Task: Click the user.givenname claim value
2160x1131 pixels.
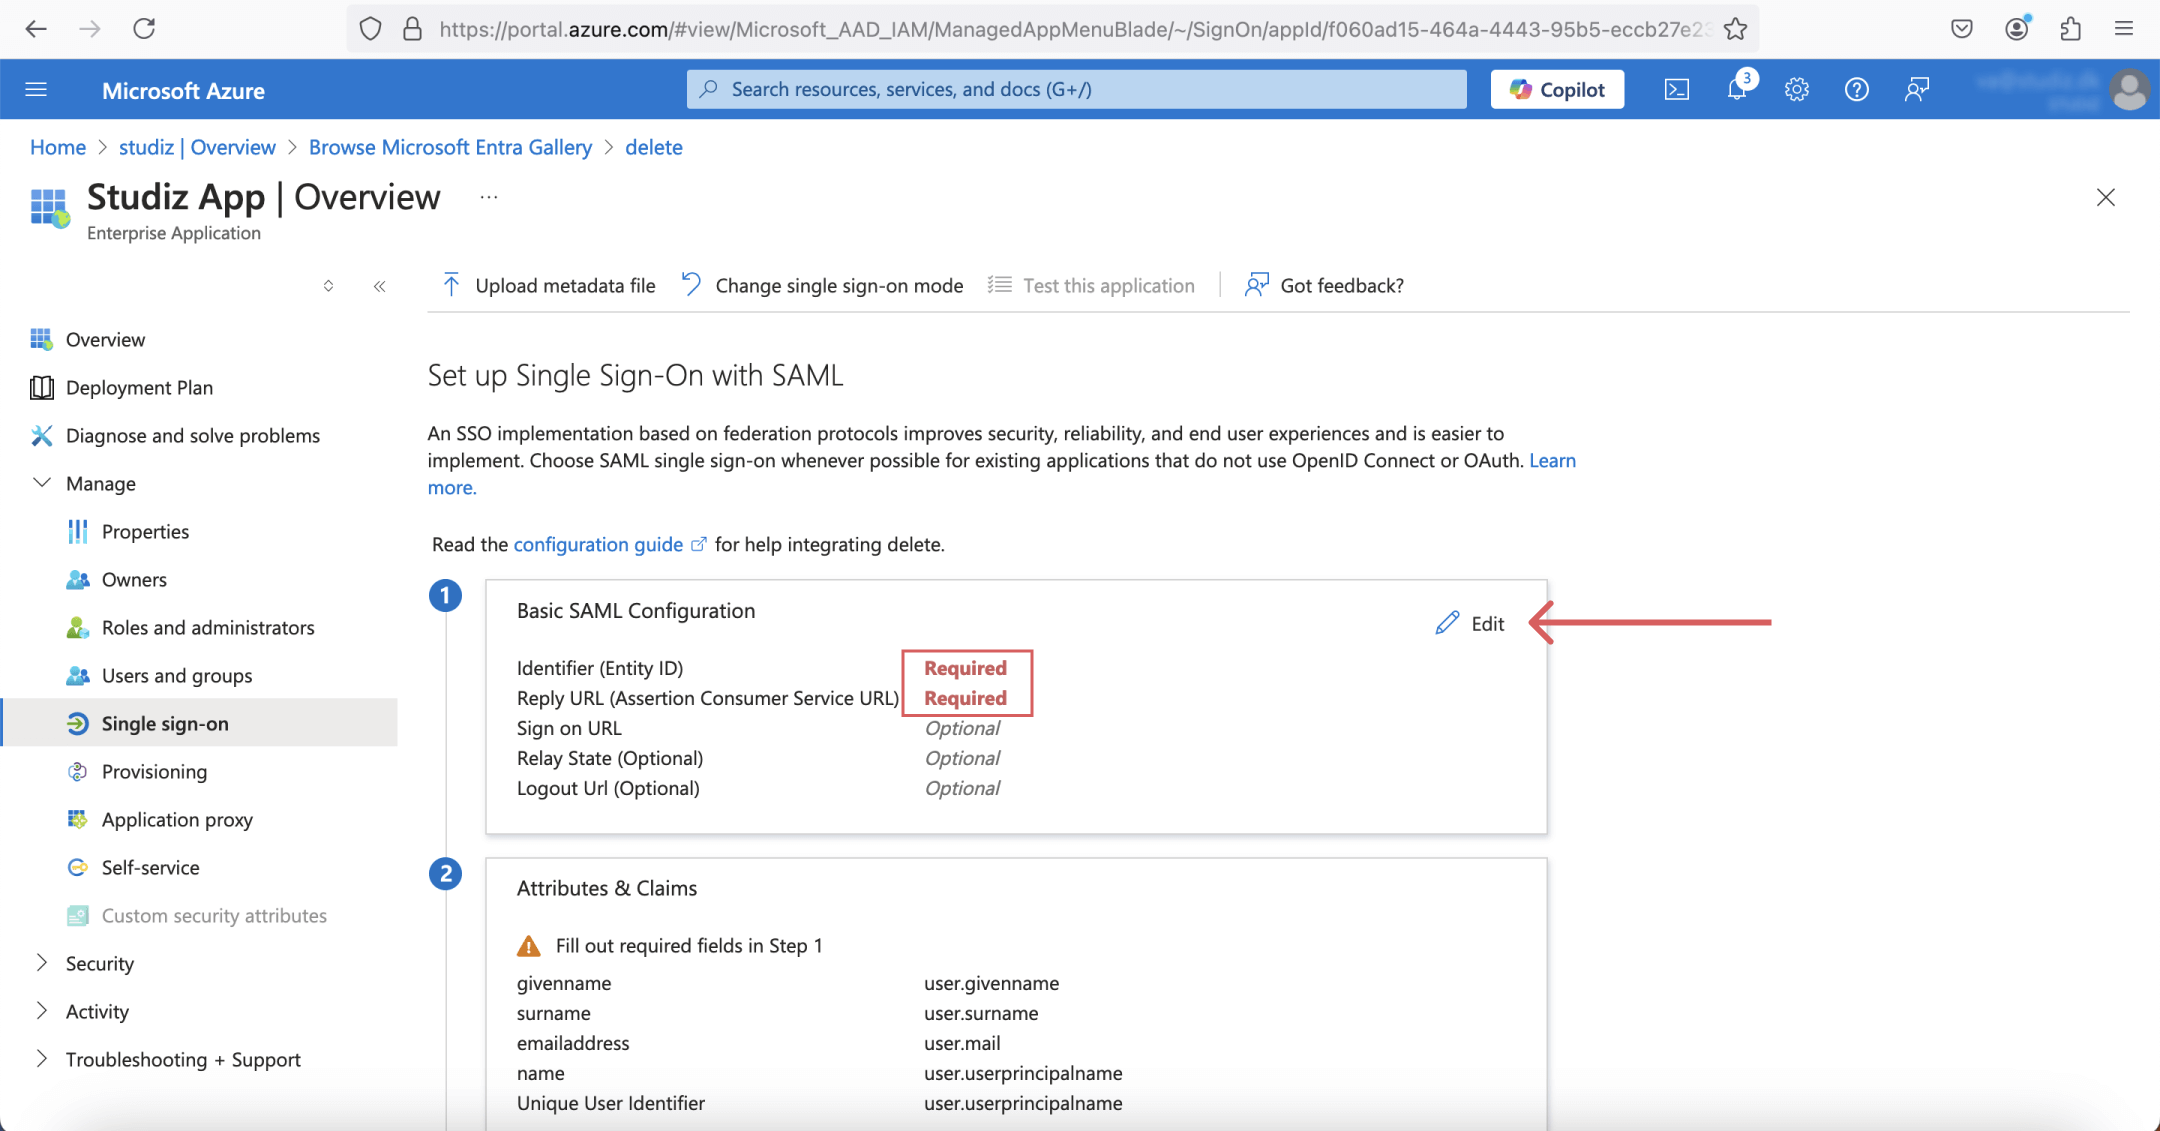Action: tap(991, 983)
